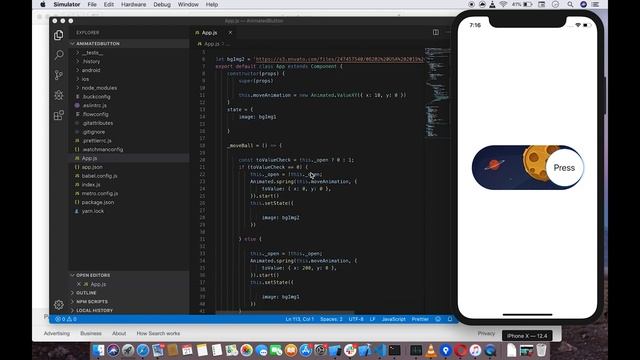Collapse the OPEN EDITORS section
Screen dimensions: 640x360
[x=129, y=275]
